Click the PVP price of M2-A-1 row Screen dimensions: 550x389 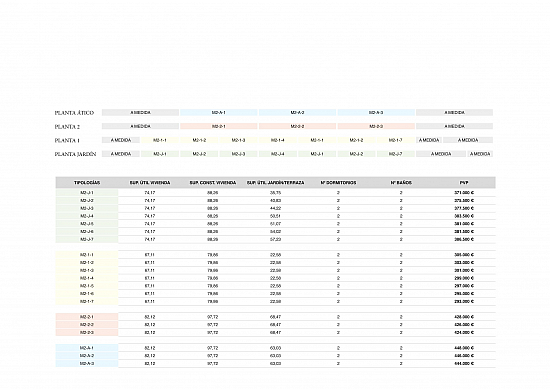pos(464,348)
